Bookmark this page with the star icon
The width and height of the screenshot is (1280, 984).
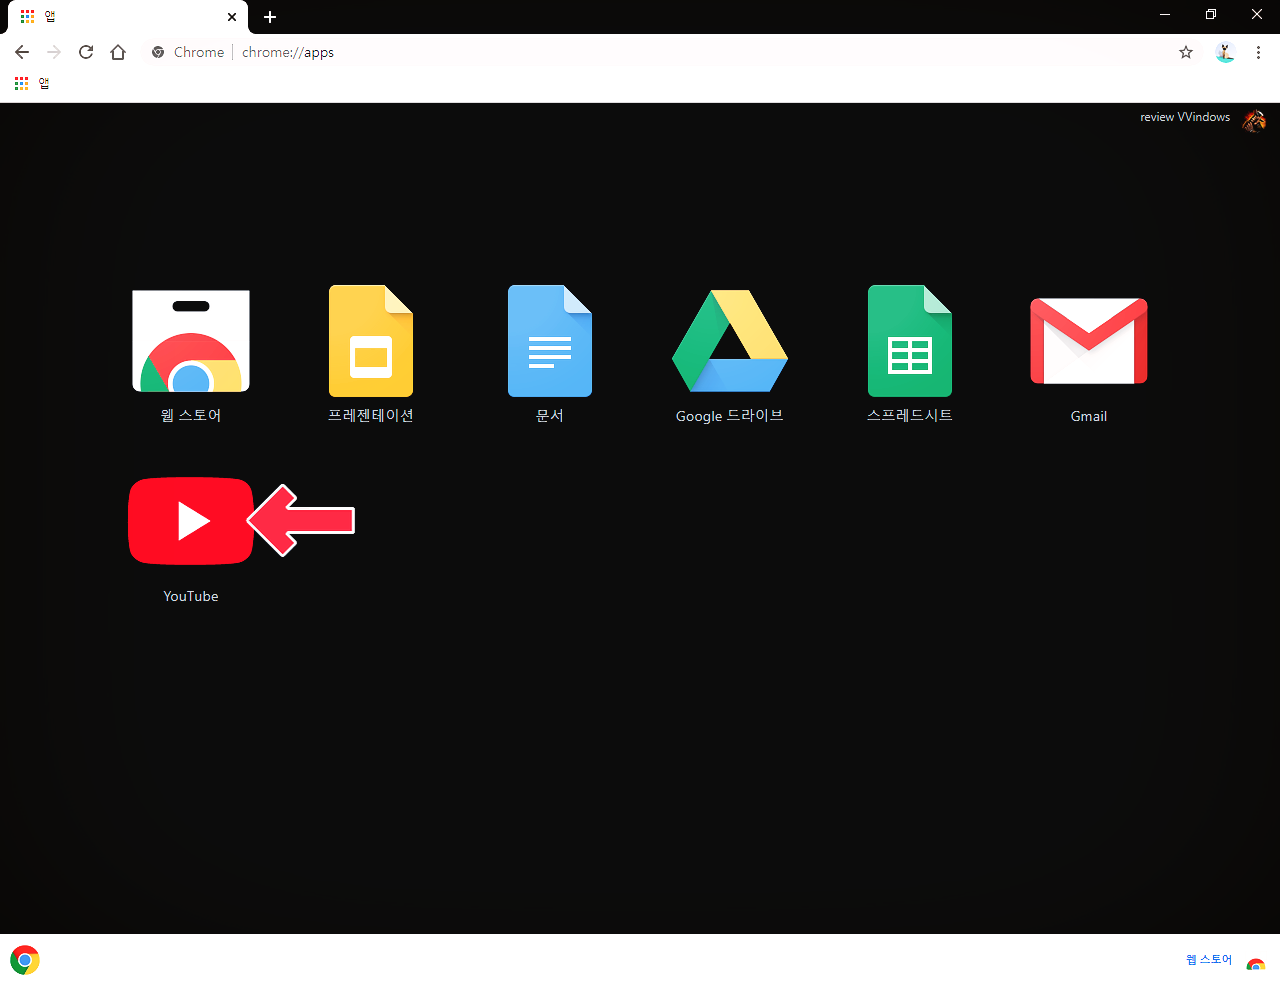1186,52
